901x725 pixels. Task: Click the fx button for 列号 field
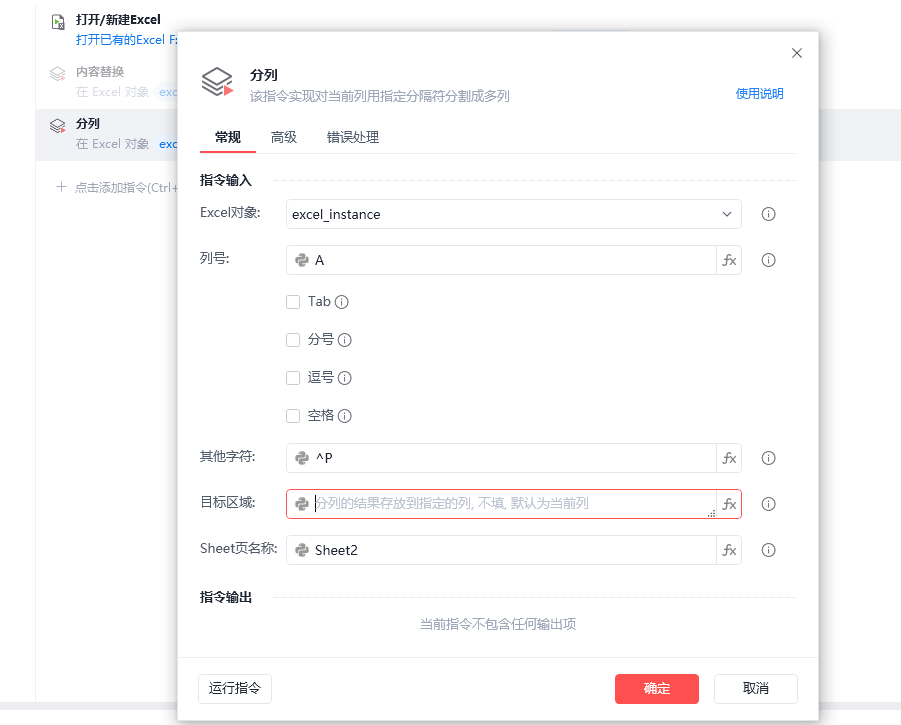pos(729,260)
